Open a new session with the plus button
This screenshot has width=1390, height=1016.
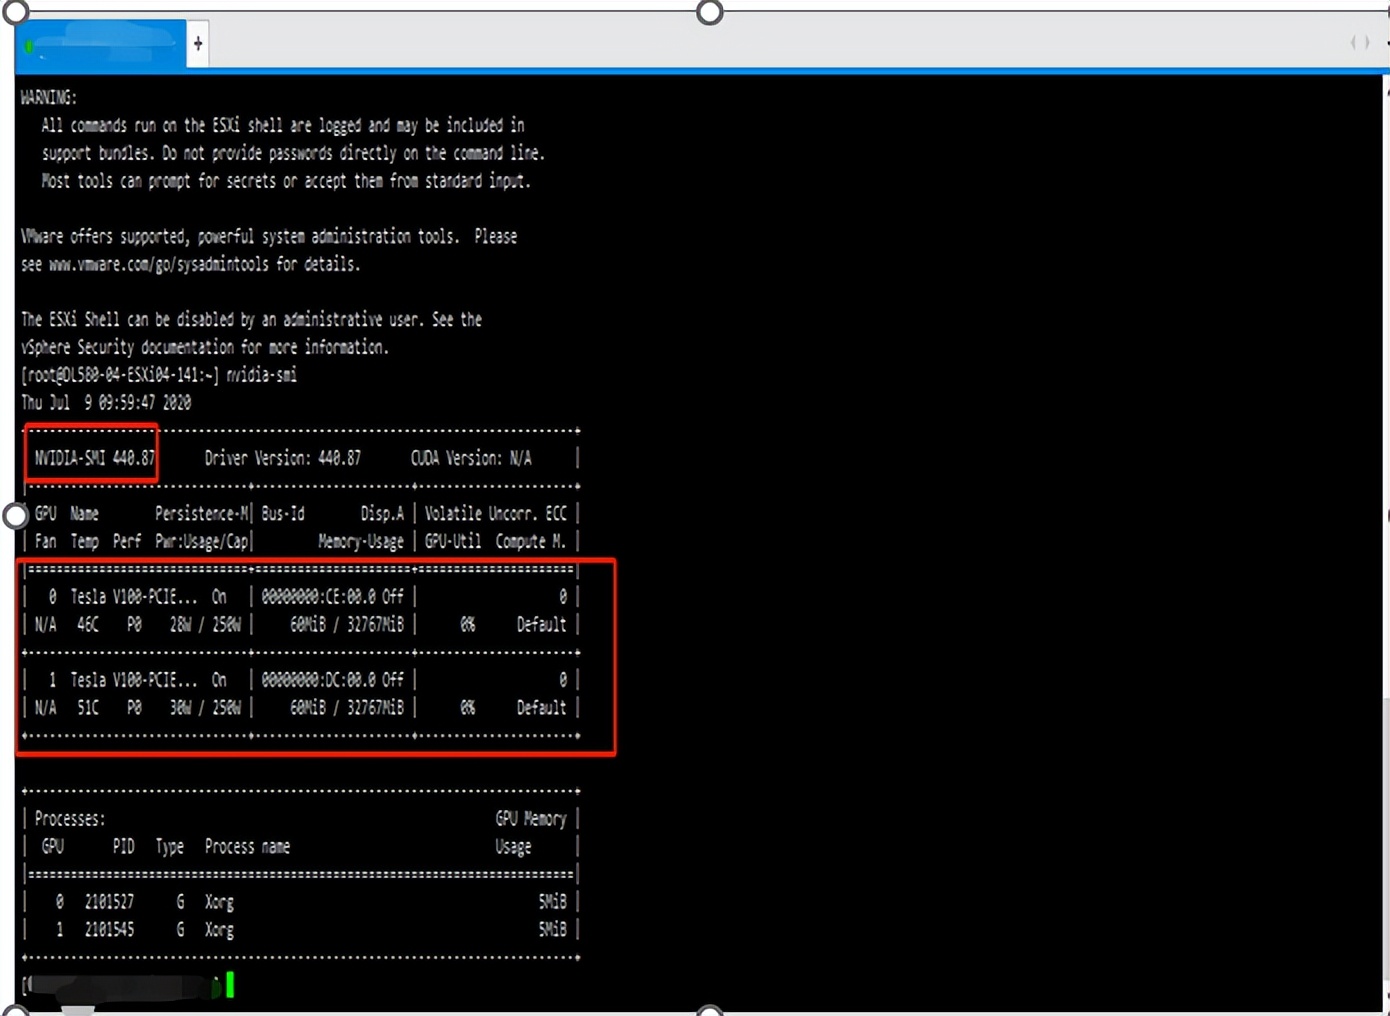198,43
